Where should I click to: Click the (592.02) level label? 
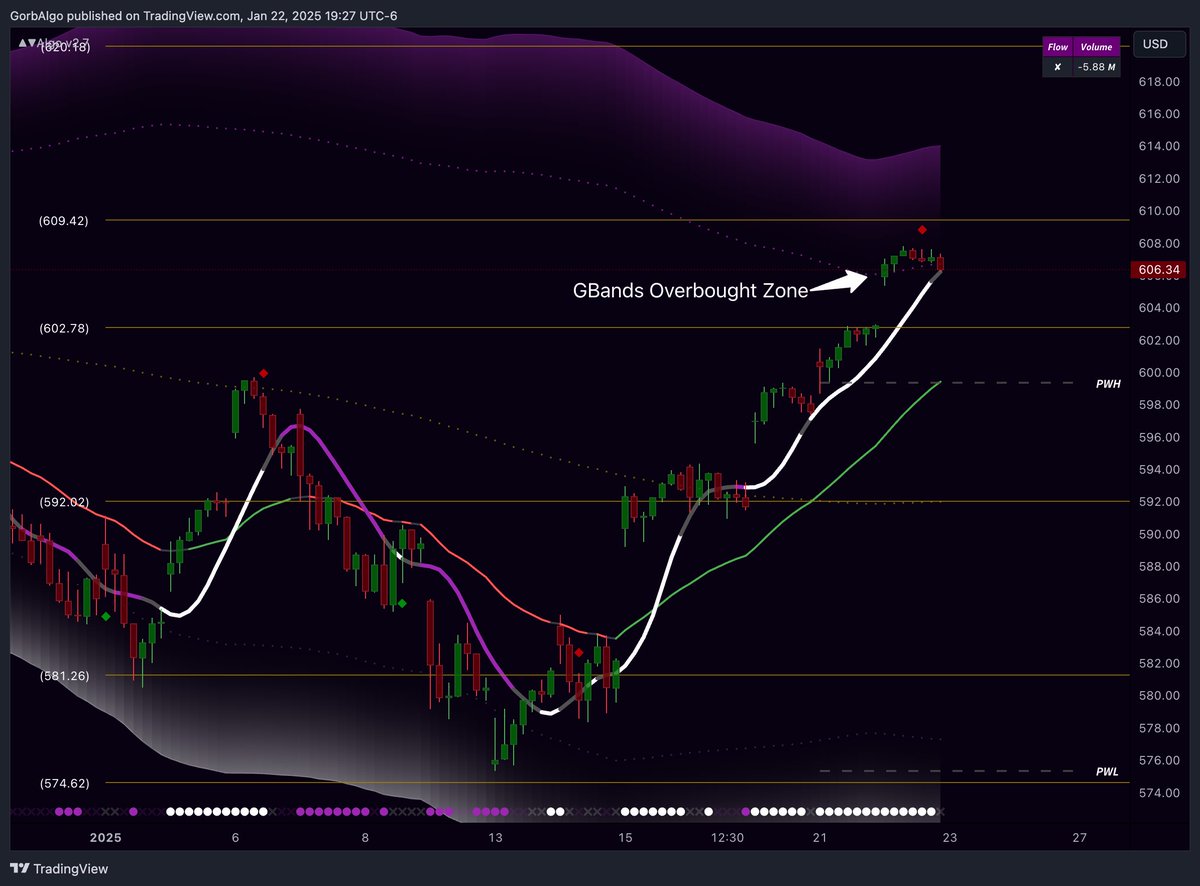click(x=64, y=501)
